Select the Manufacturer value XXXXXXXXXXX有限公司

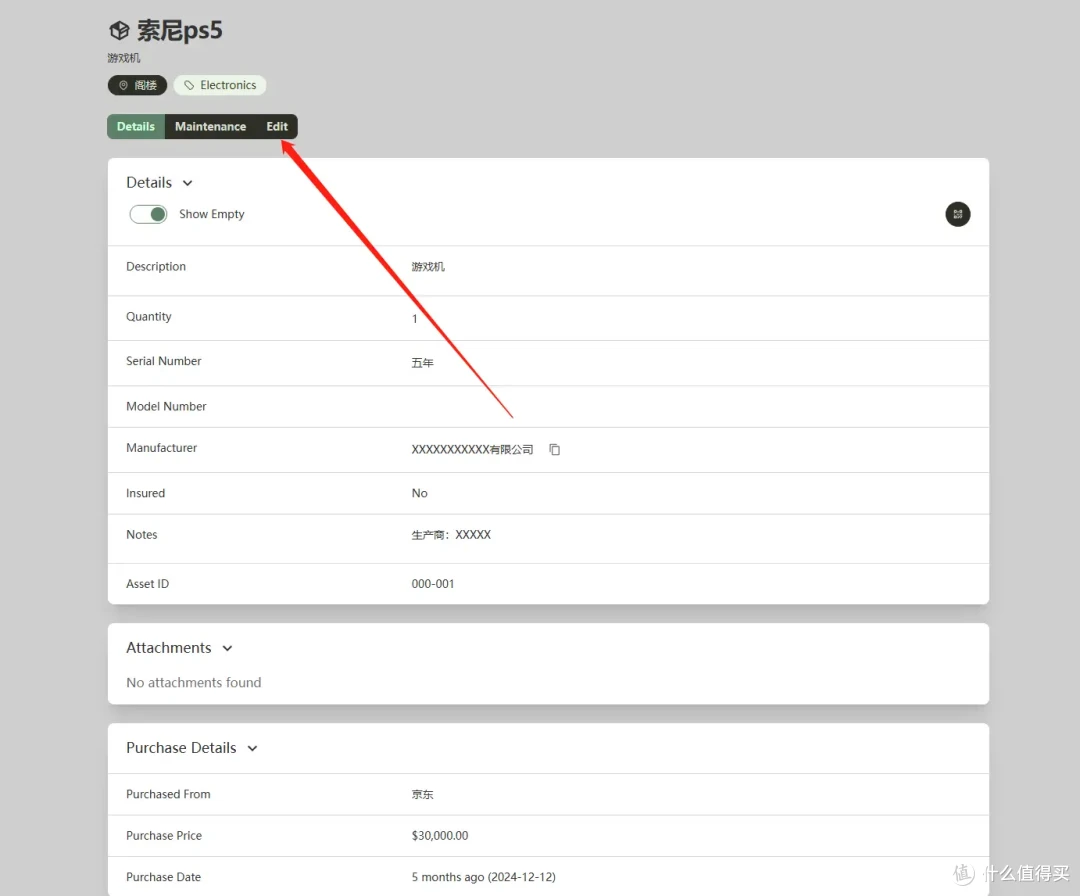472,450
